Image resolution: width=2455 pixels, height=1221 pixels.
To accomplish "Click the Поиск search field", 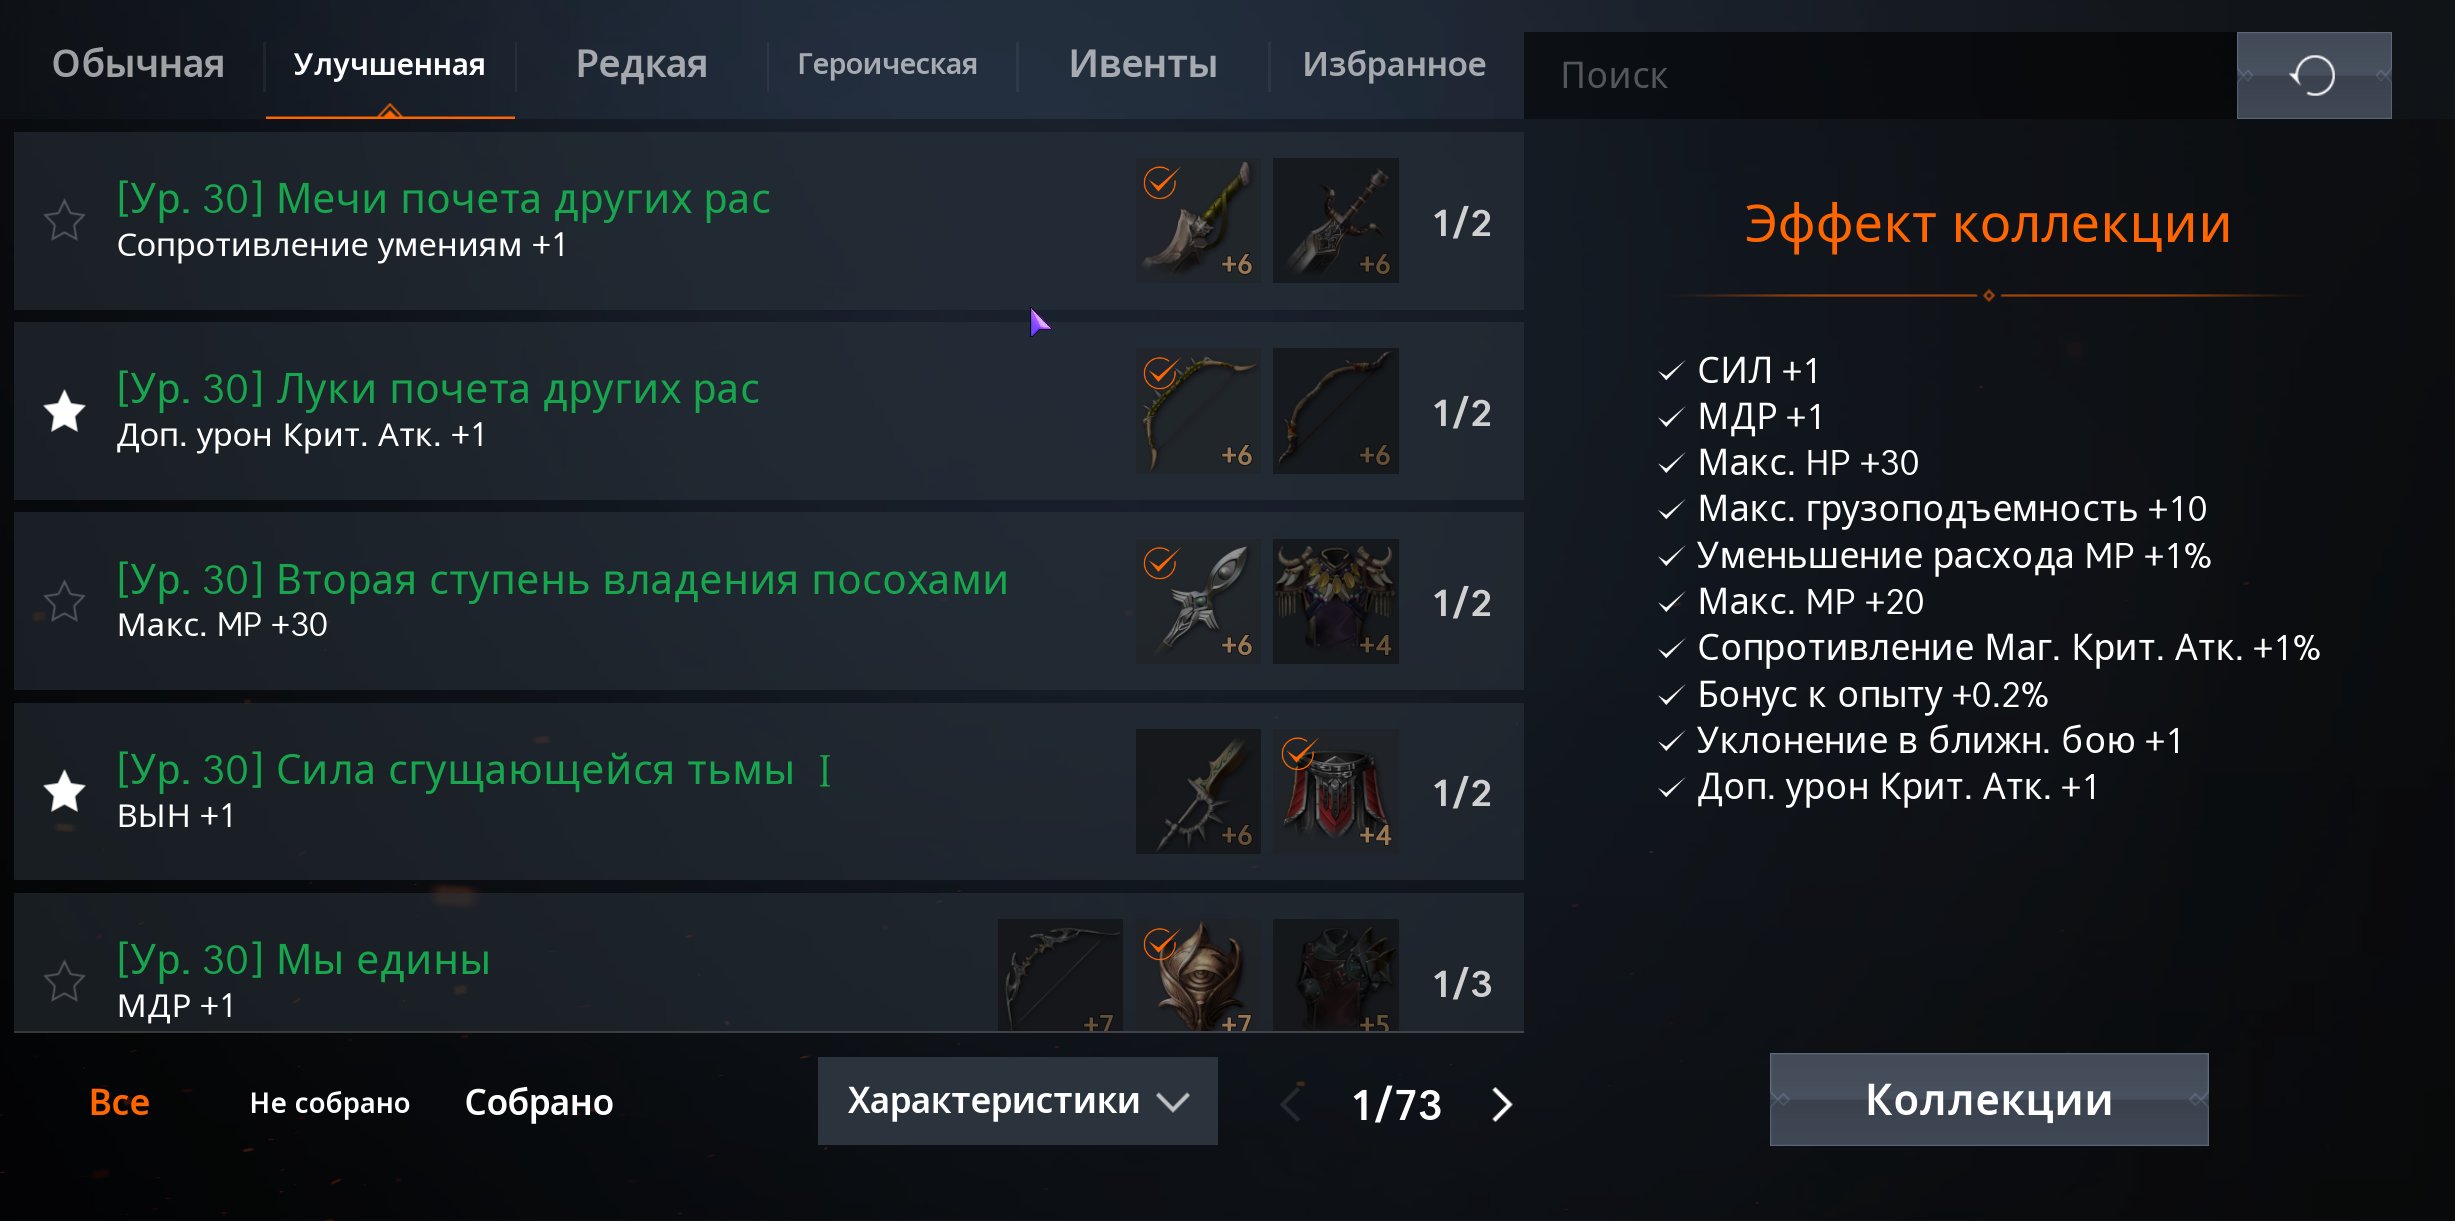I will coord(1880,75).
